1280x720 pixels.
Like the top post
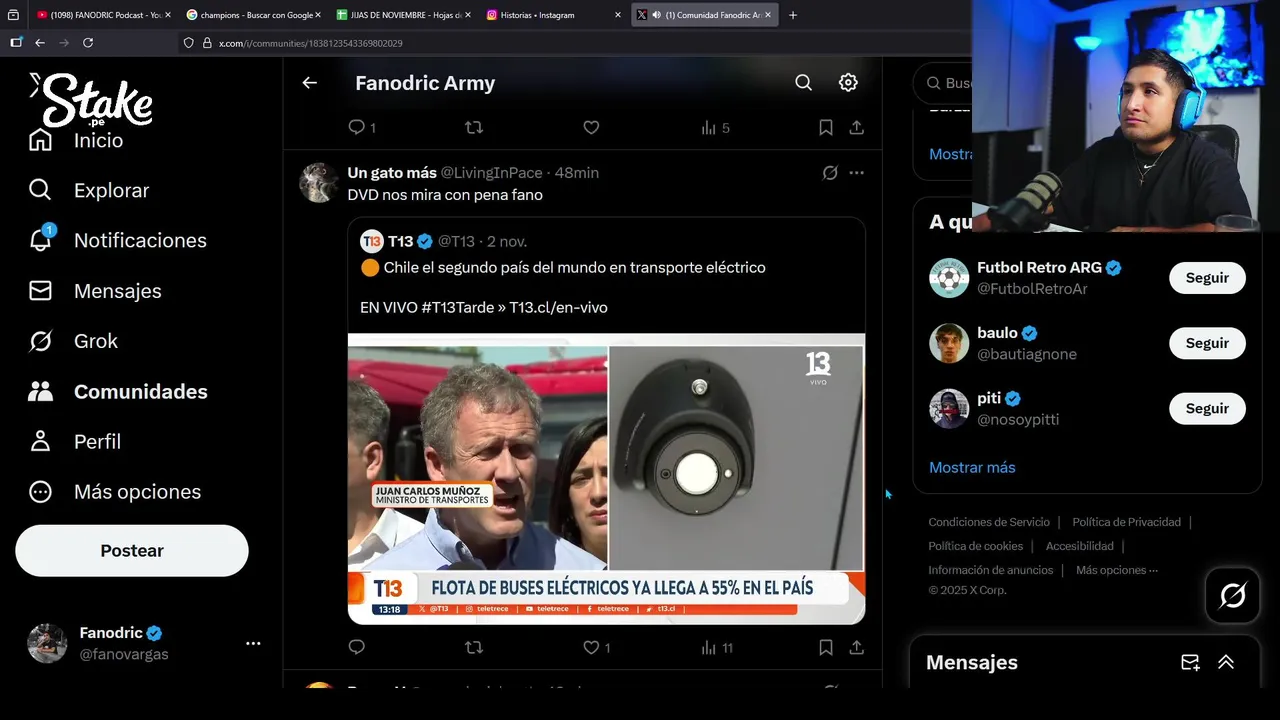591,127
